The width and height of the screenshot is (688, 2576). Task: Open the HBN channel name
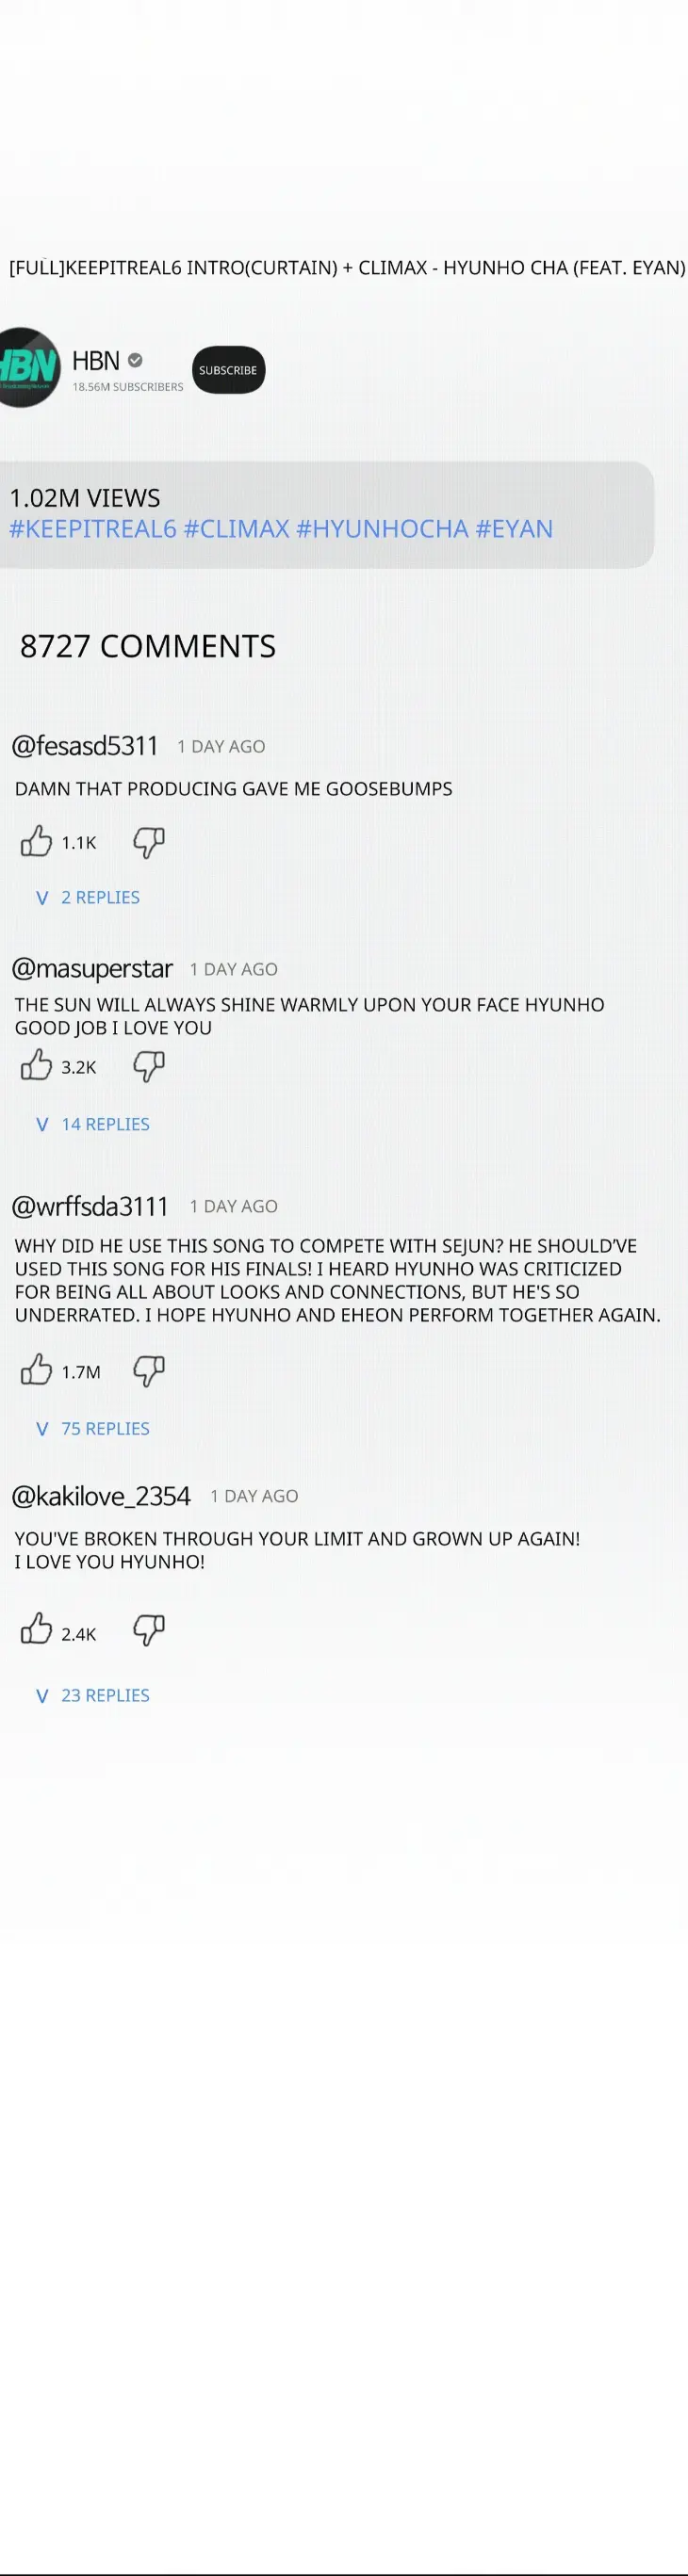[96, 360]
